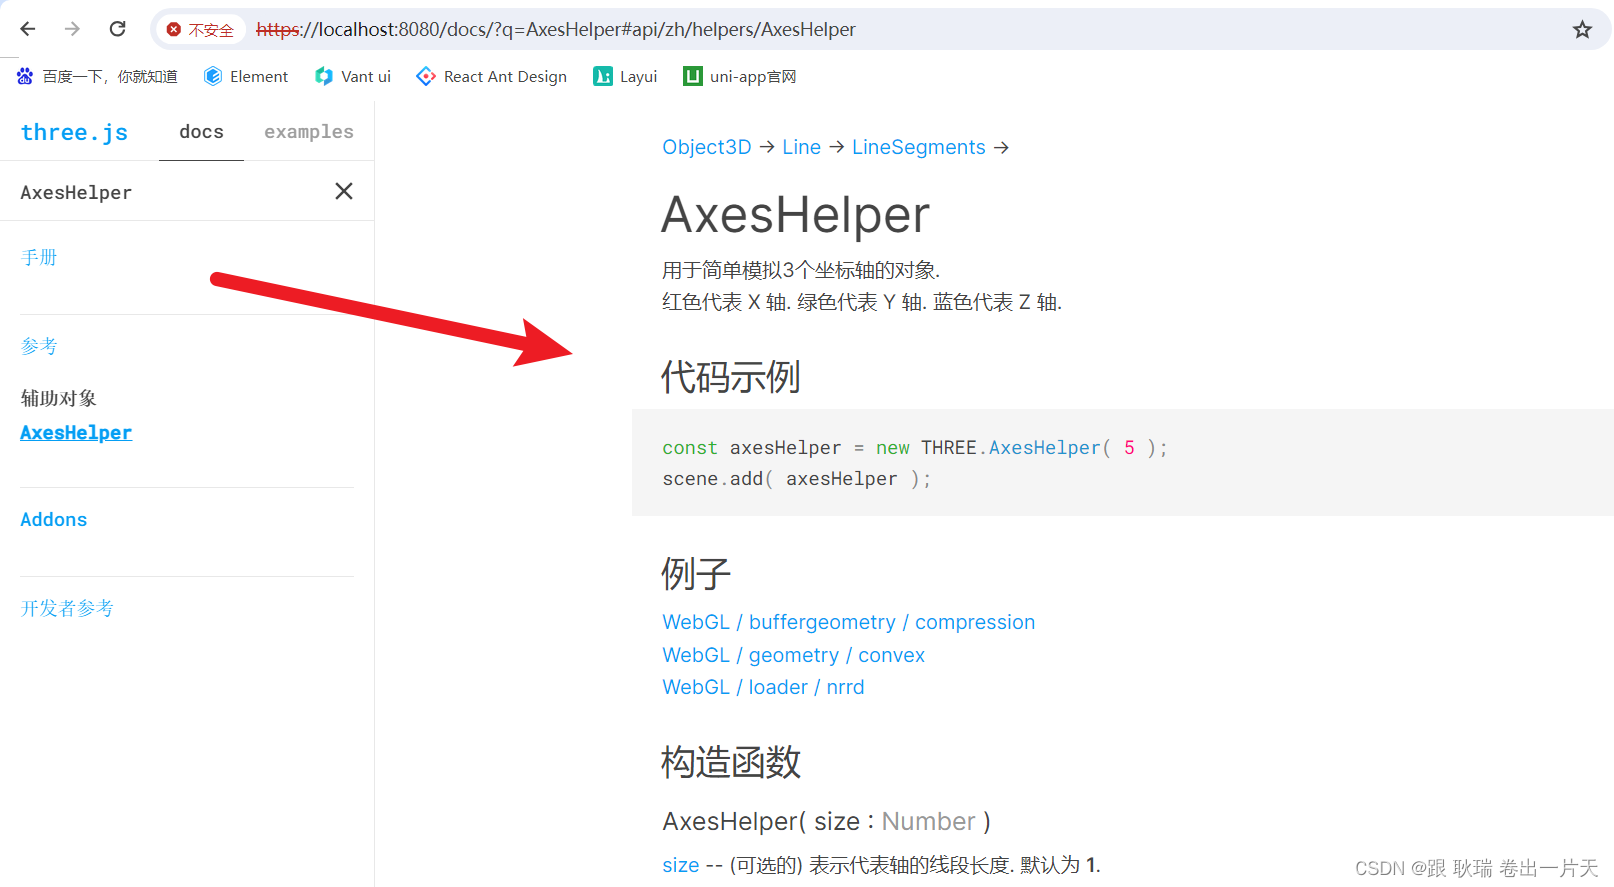
Task: Click the 开发者参考 section heading
Action: point(67,608)
